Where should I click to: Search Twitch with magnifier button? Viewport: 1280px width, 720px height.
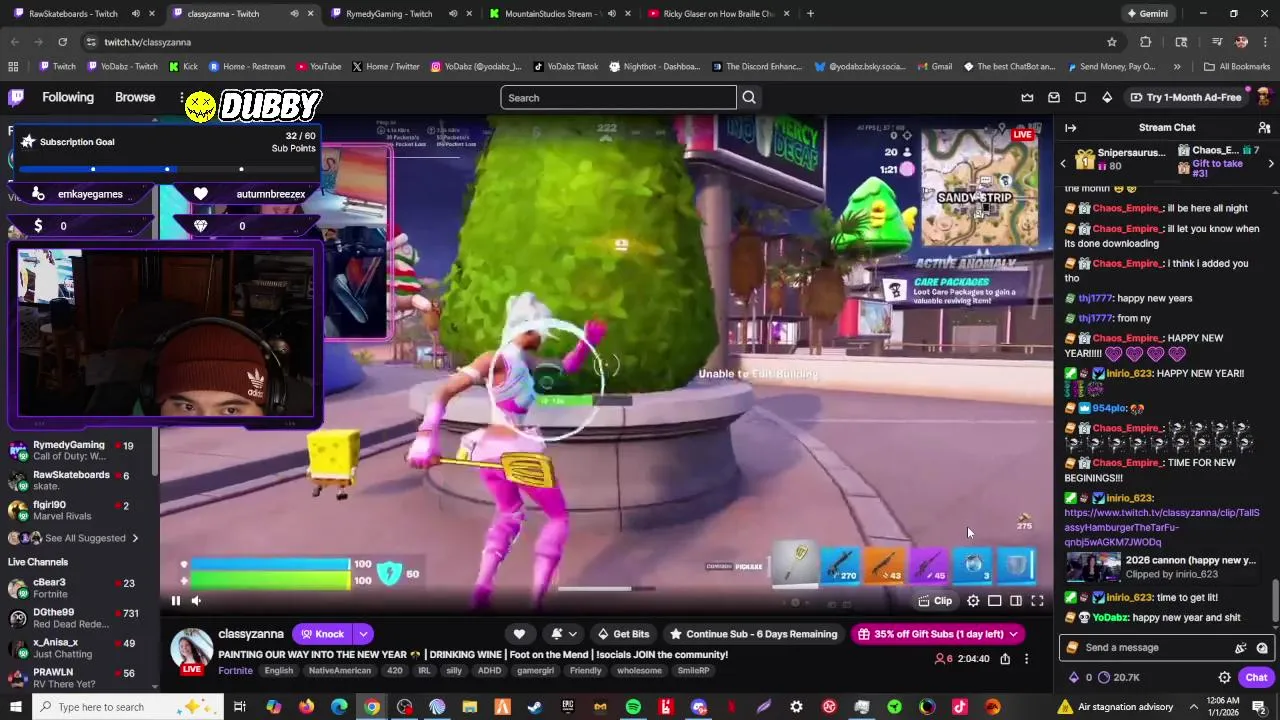click(x=749, y=97)
